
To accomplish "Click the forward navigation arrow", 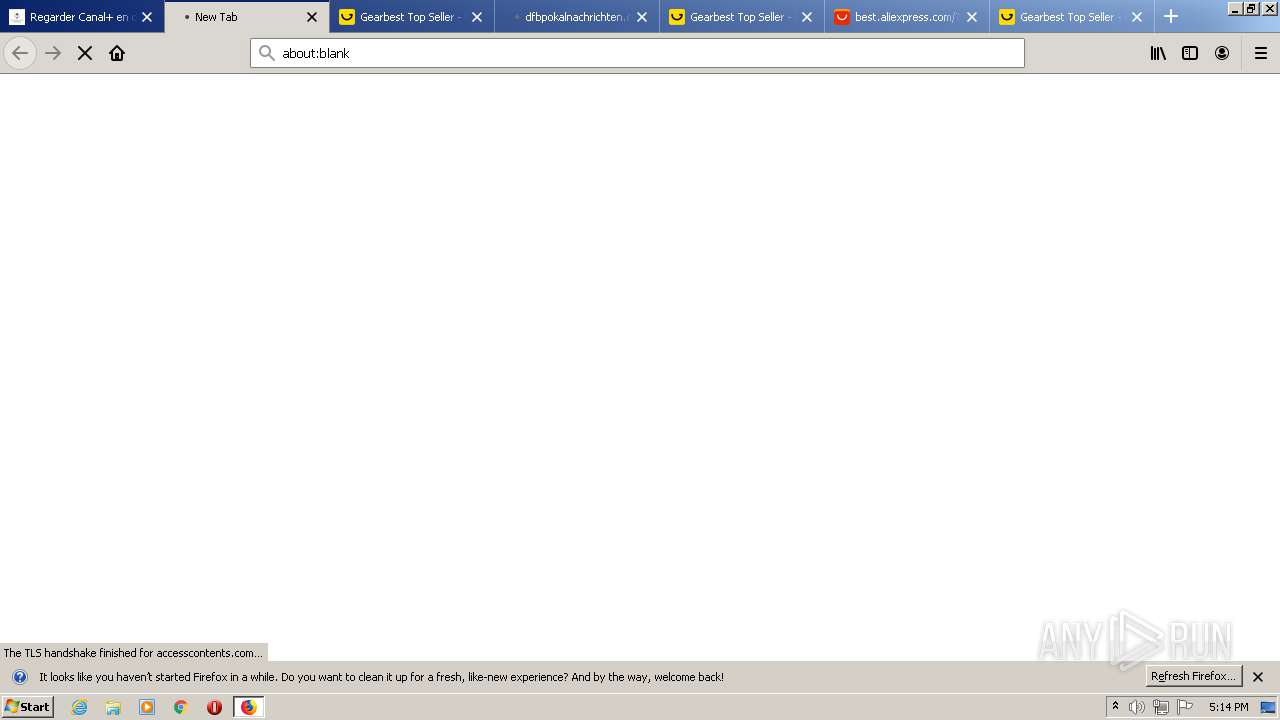I will pyautogui.click(x=53, y=53).
